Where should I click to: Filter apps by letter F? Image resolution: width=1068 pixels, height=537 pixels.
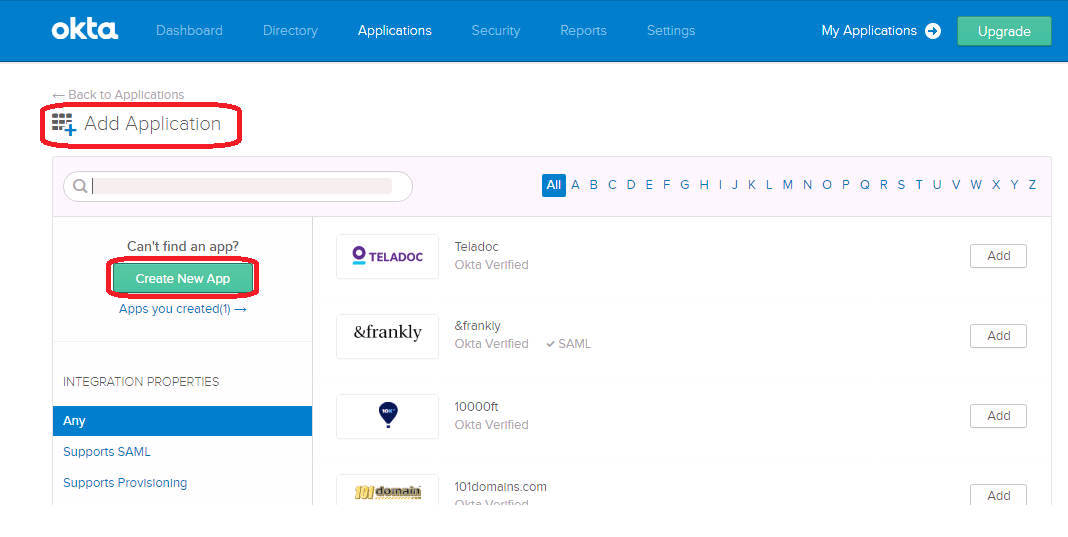point(666,185)
